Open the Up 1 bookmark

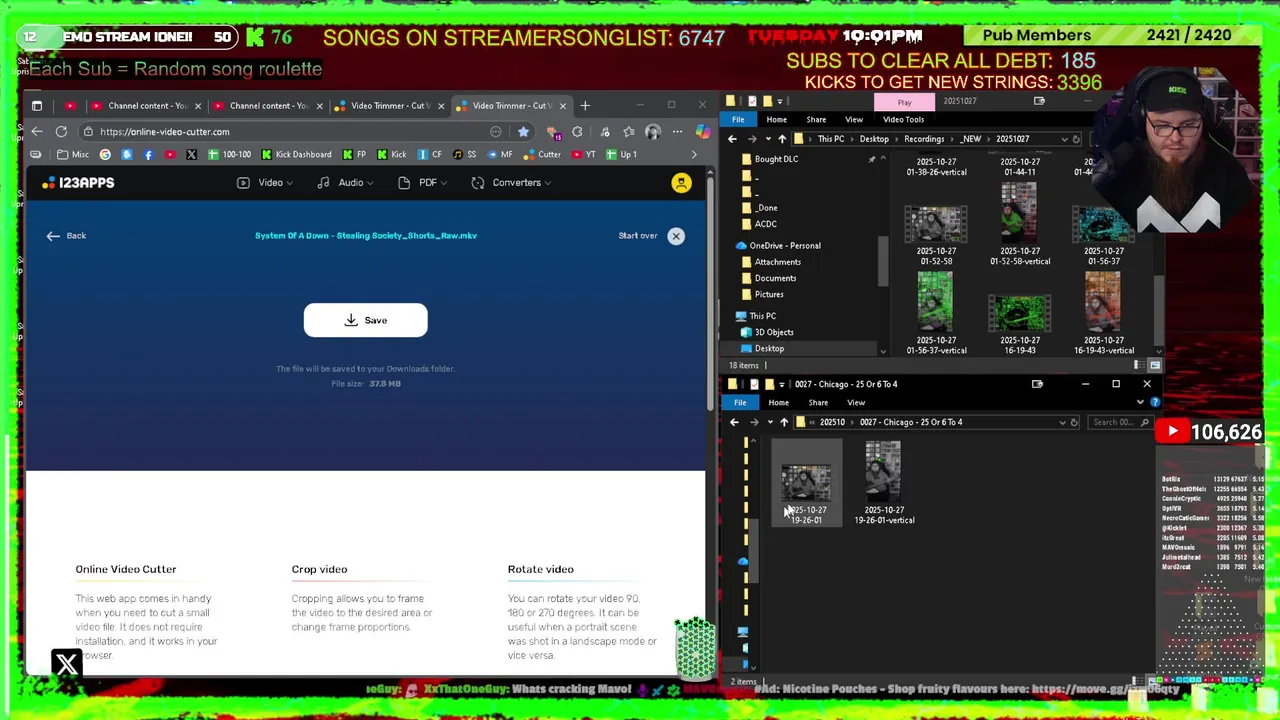622,155
